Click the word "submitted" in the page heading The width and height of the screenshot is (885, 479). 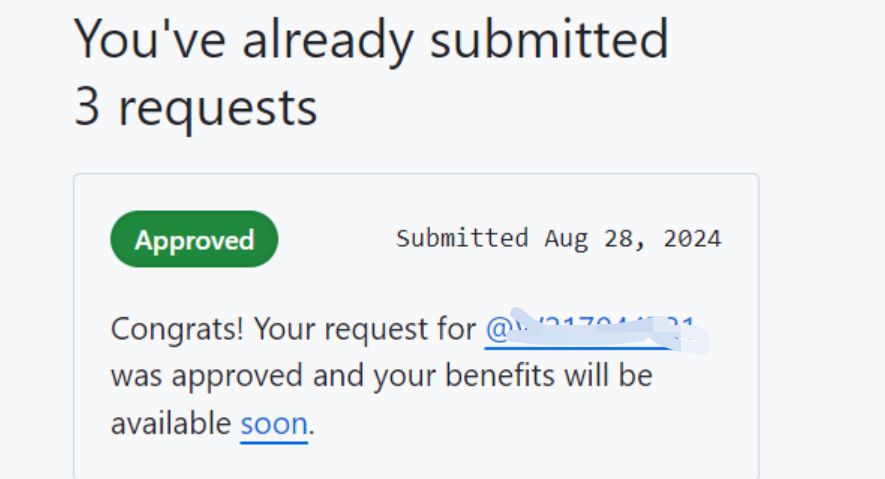click(x=549, y=38)
